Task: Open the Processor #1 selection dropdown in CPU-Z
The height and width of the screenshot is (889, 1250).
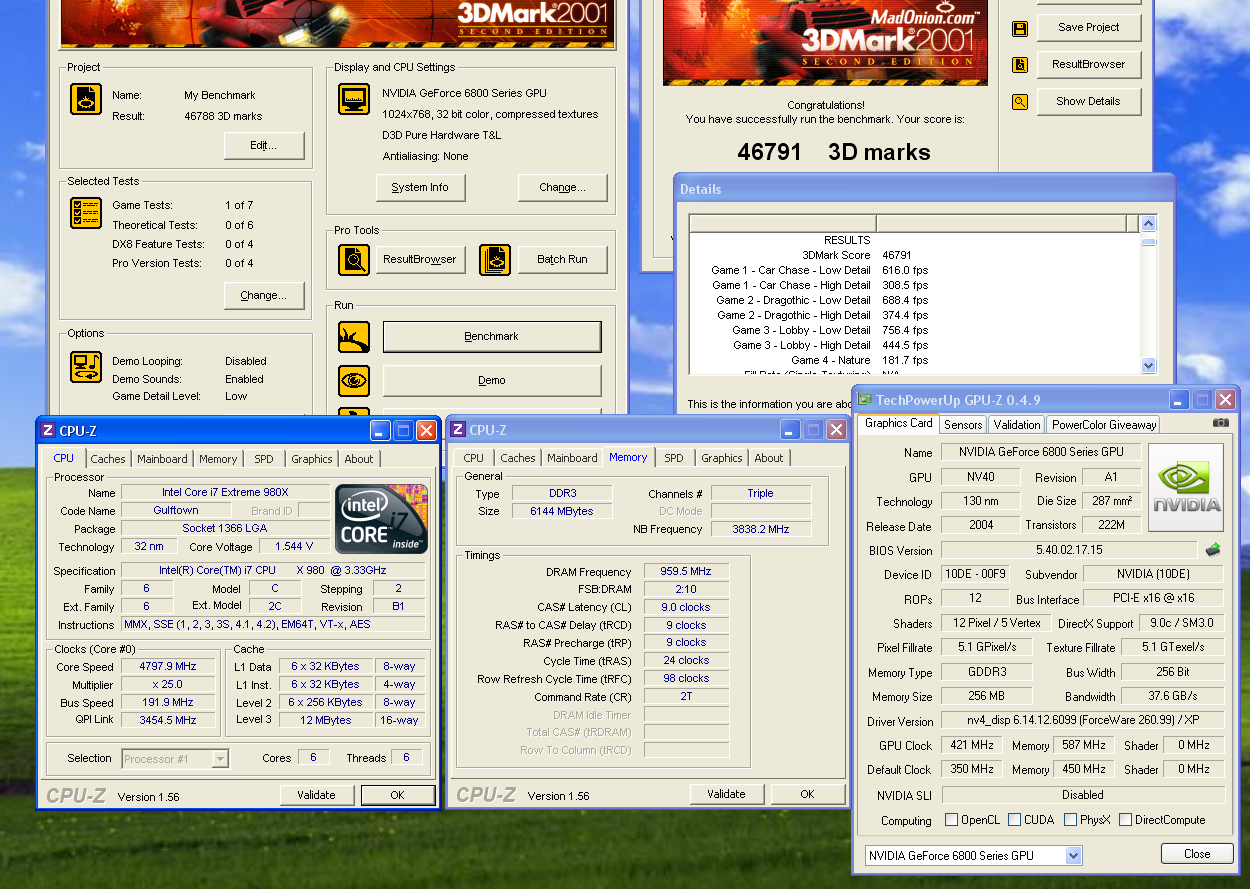Action: (220, 759)
